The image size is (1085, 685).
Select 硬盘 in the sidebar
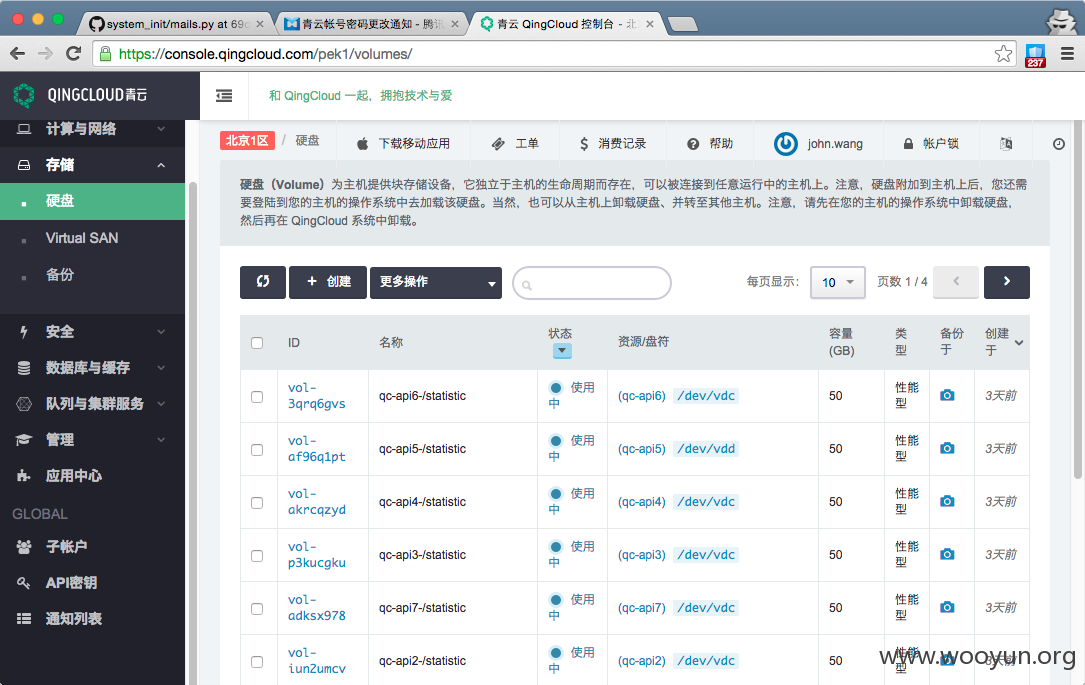click(93, 201)
